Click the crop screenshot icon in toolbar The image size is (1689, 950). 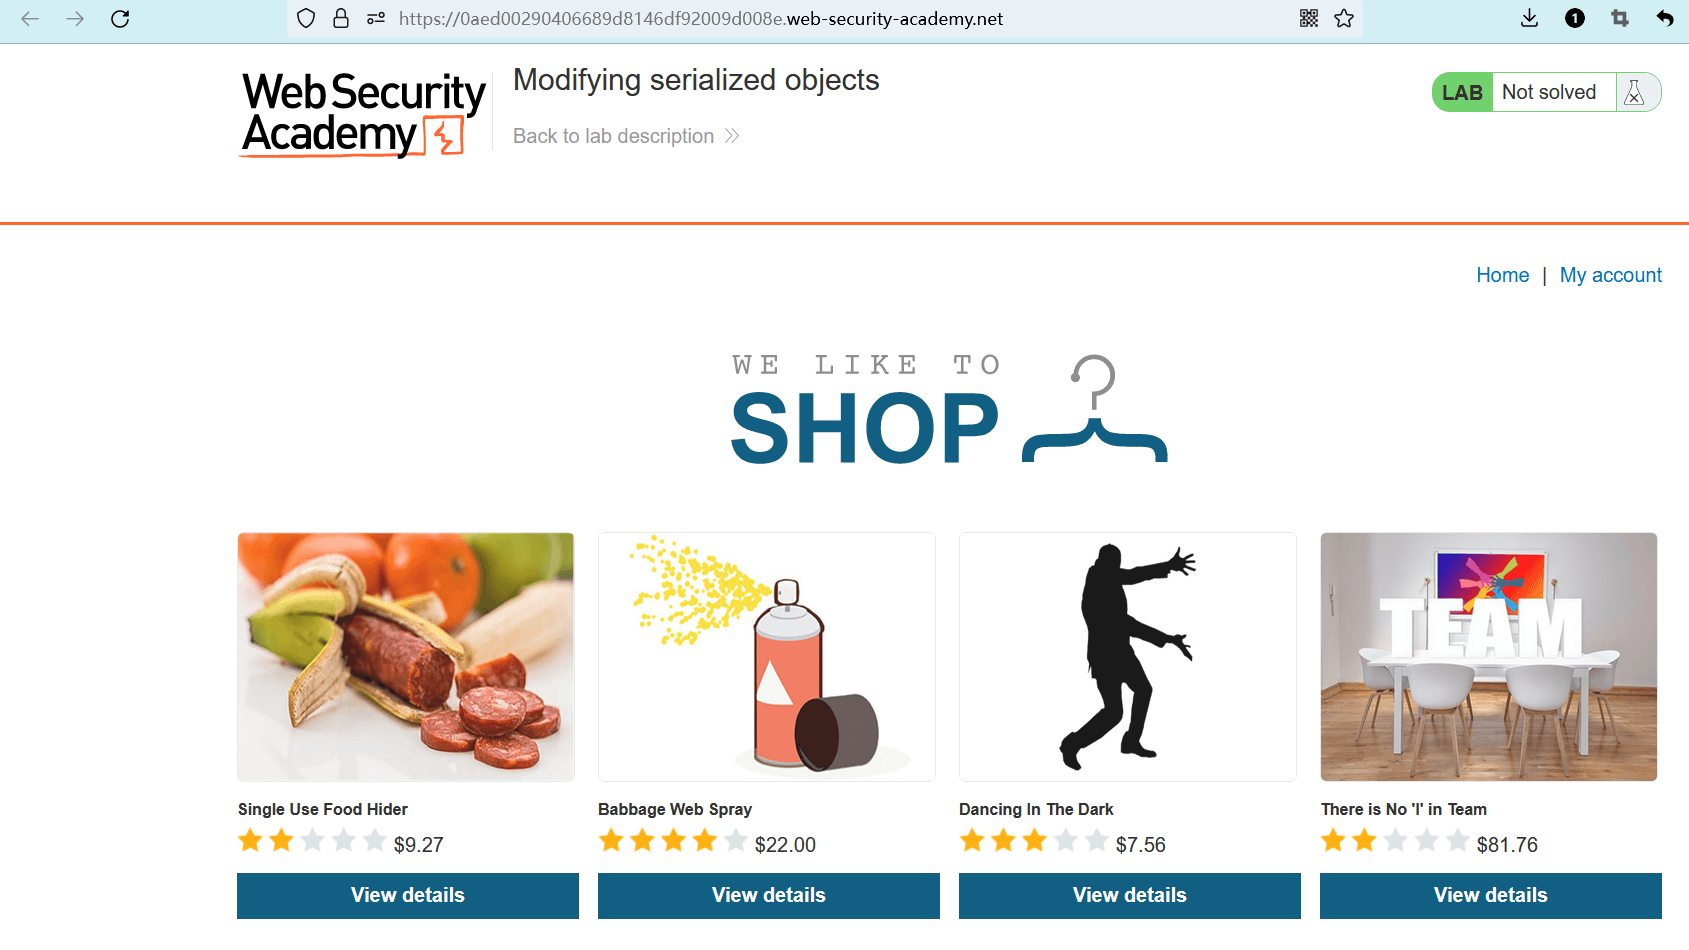click(1620, 19)
